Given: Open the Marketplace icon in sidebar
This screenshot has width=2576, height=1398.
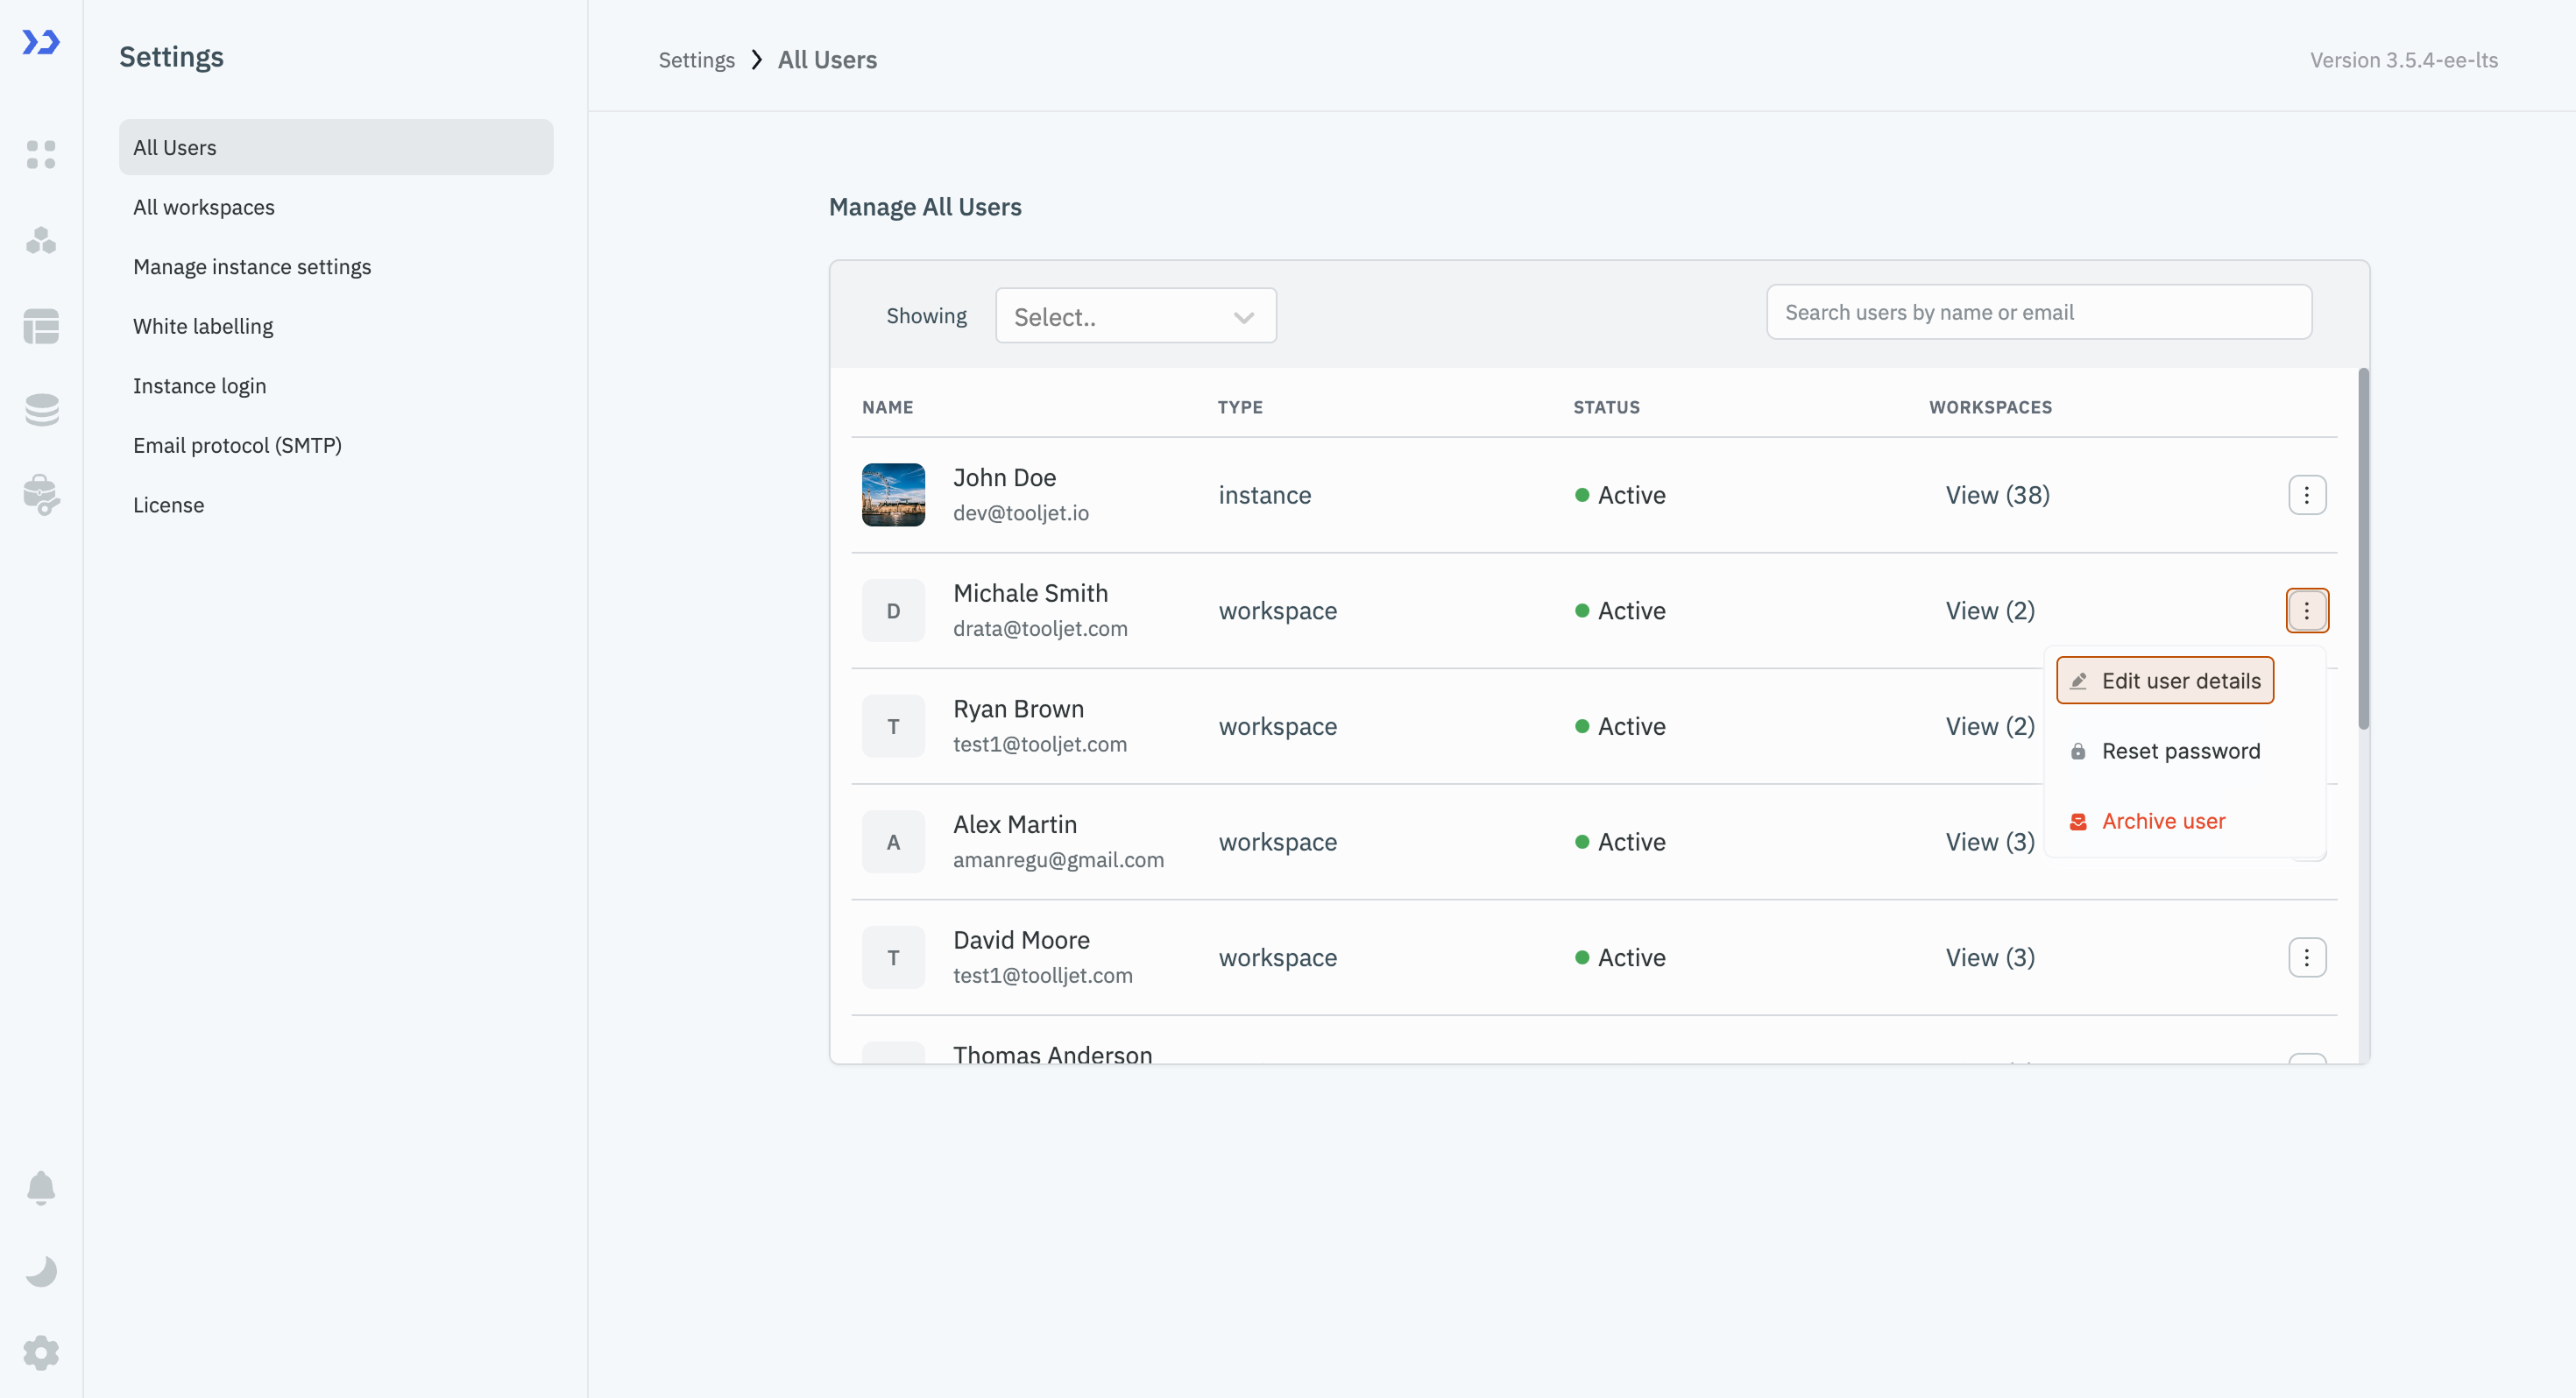Looking at the screenshot, I should tap(41, 494).
